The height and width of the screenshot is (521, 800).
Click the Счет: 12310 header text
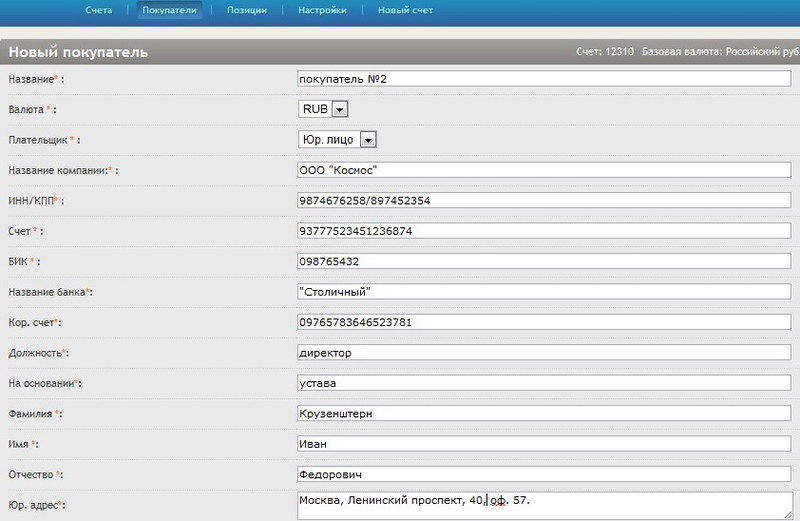click(x=605, y=52)
